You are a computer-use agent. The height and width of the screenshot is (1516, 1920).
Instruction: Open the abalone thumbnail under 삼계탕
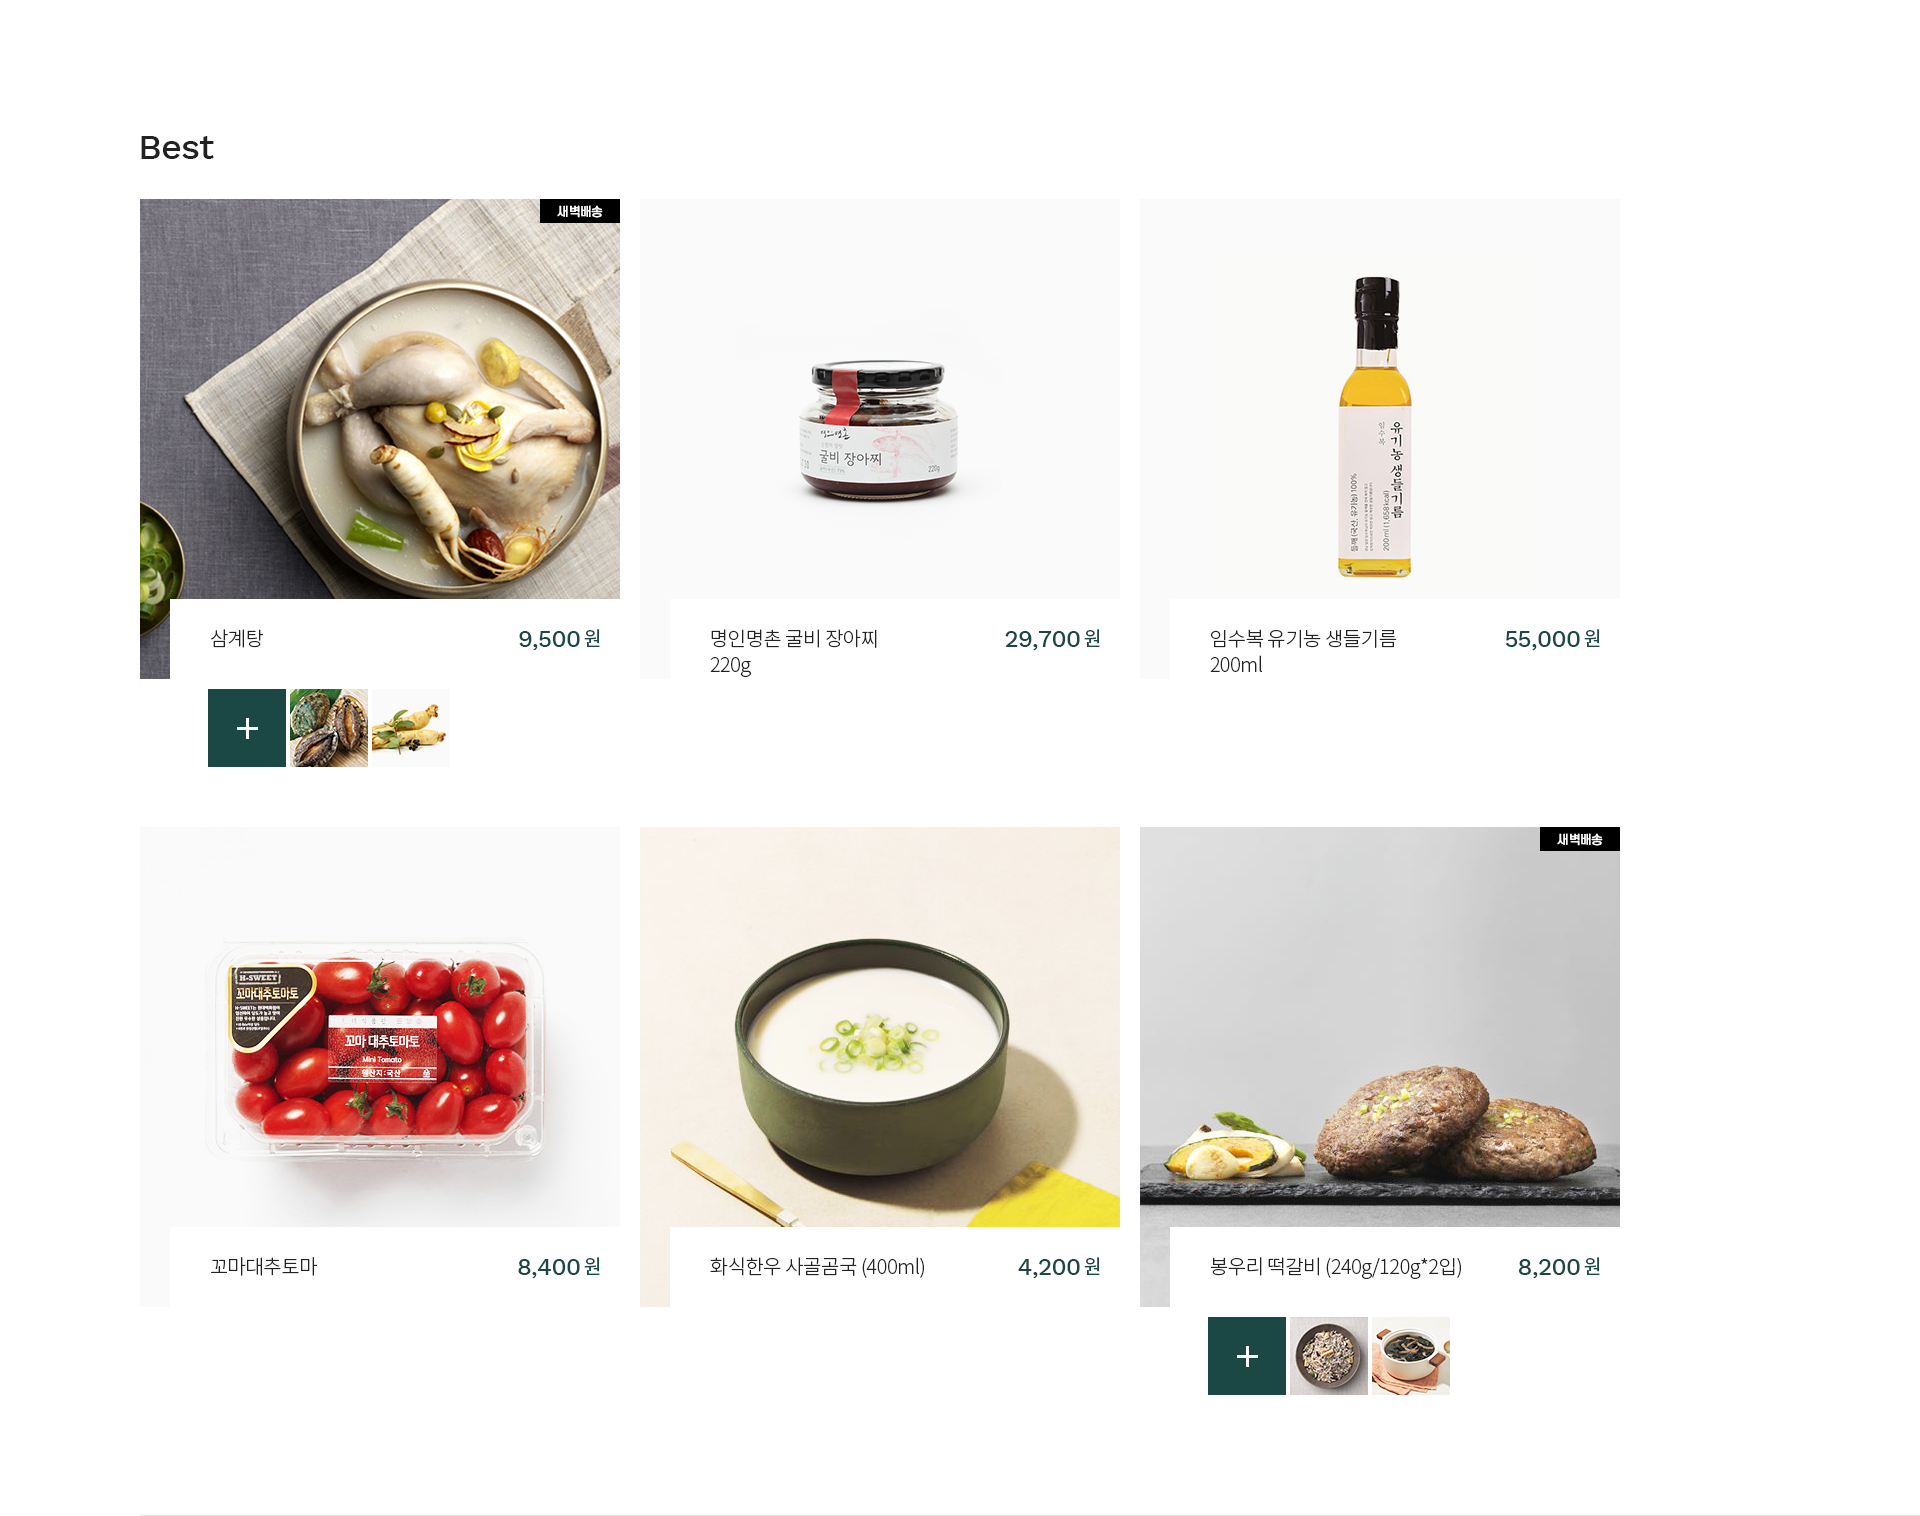point(329,728)
